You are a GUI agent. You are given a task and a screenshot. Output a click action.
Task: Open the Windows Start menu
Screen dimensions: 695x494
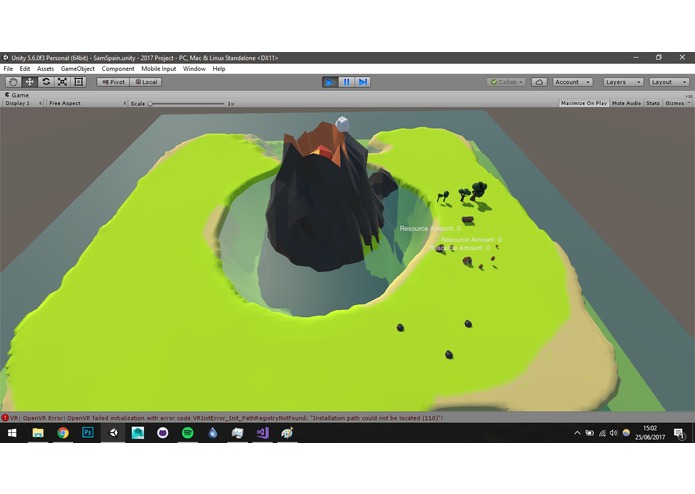tap(12, 433)
